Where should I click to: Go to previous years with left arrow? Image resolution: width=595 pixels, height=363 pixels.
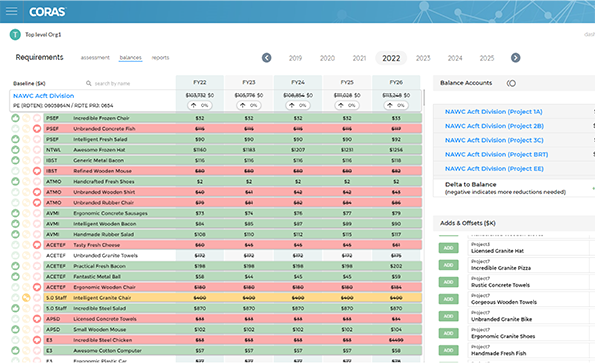tap(267, 58)
